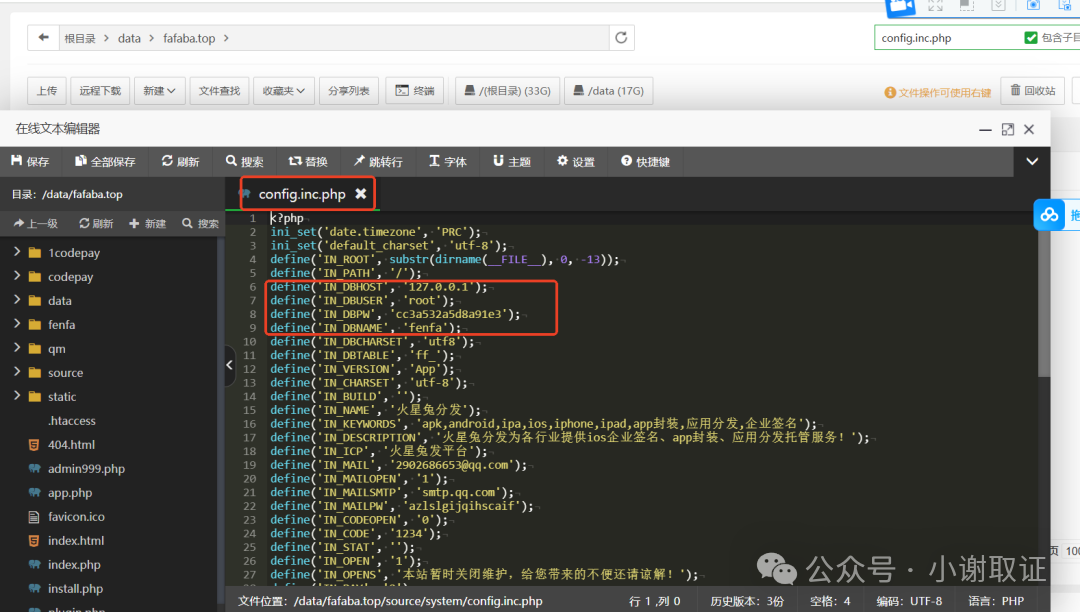This screenshot has height=612, width=1080.
Task: Open the 替换 replace tool
Action: pos(308,162)
